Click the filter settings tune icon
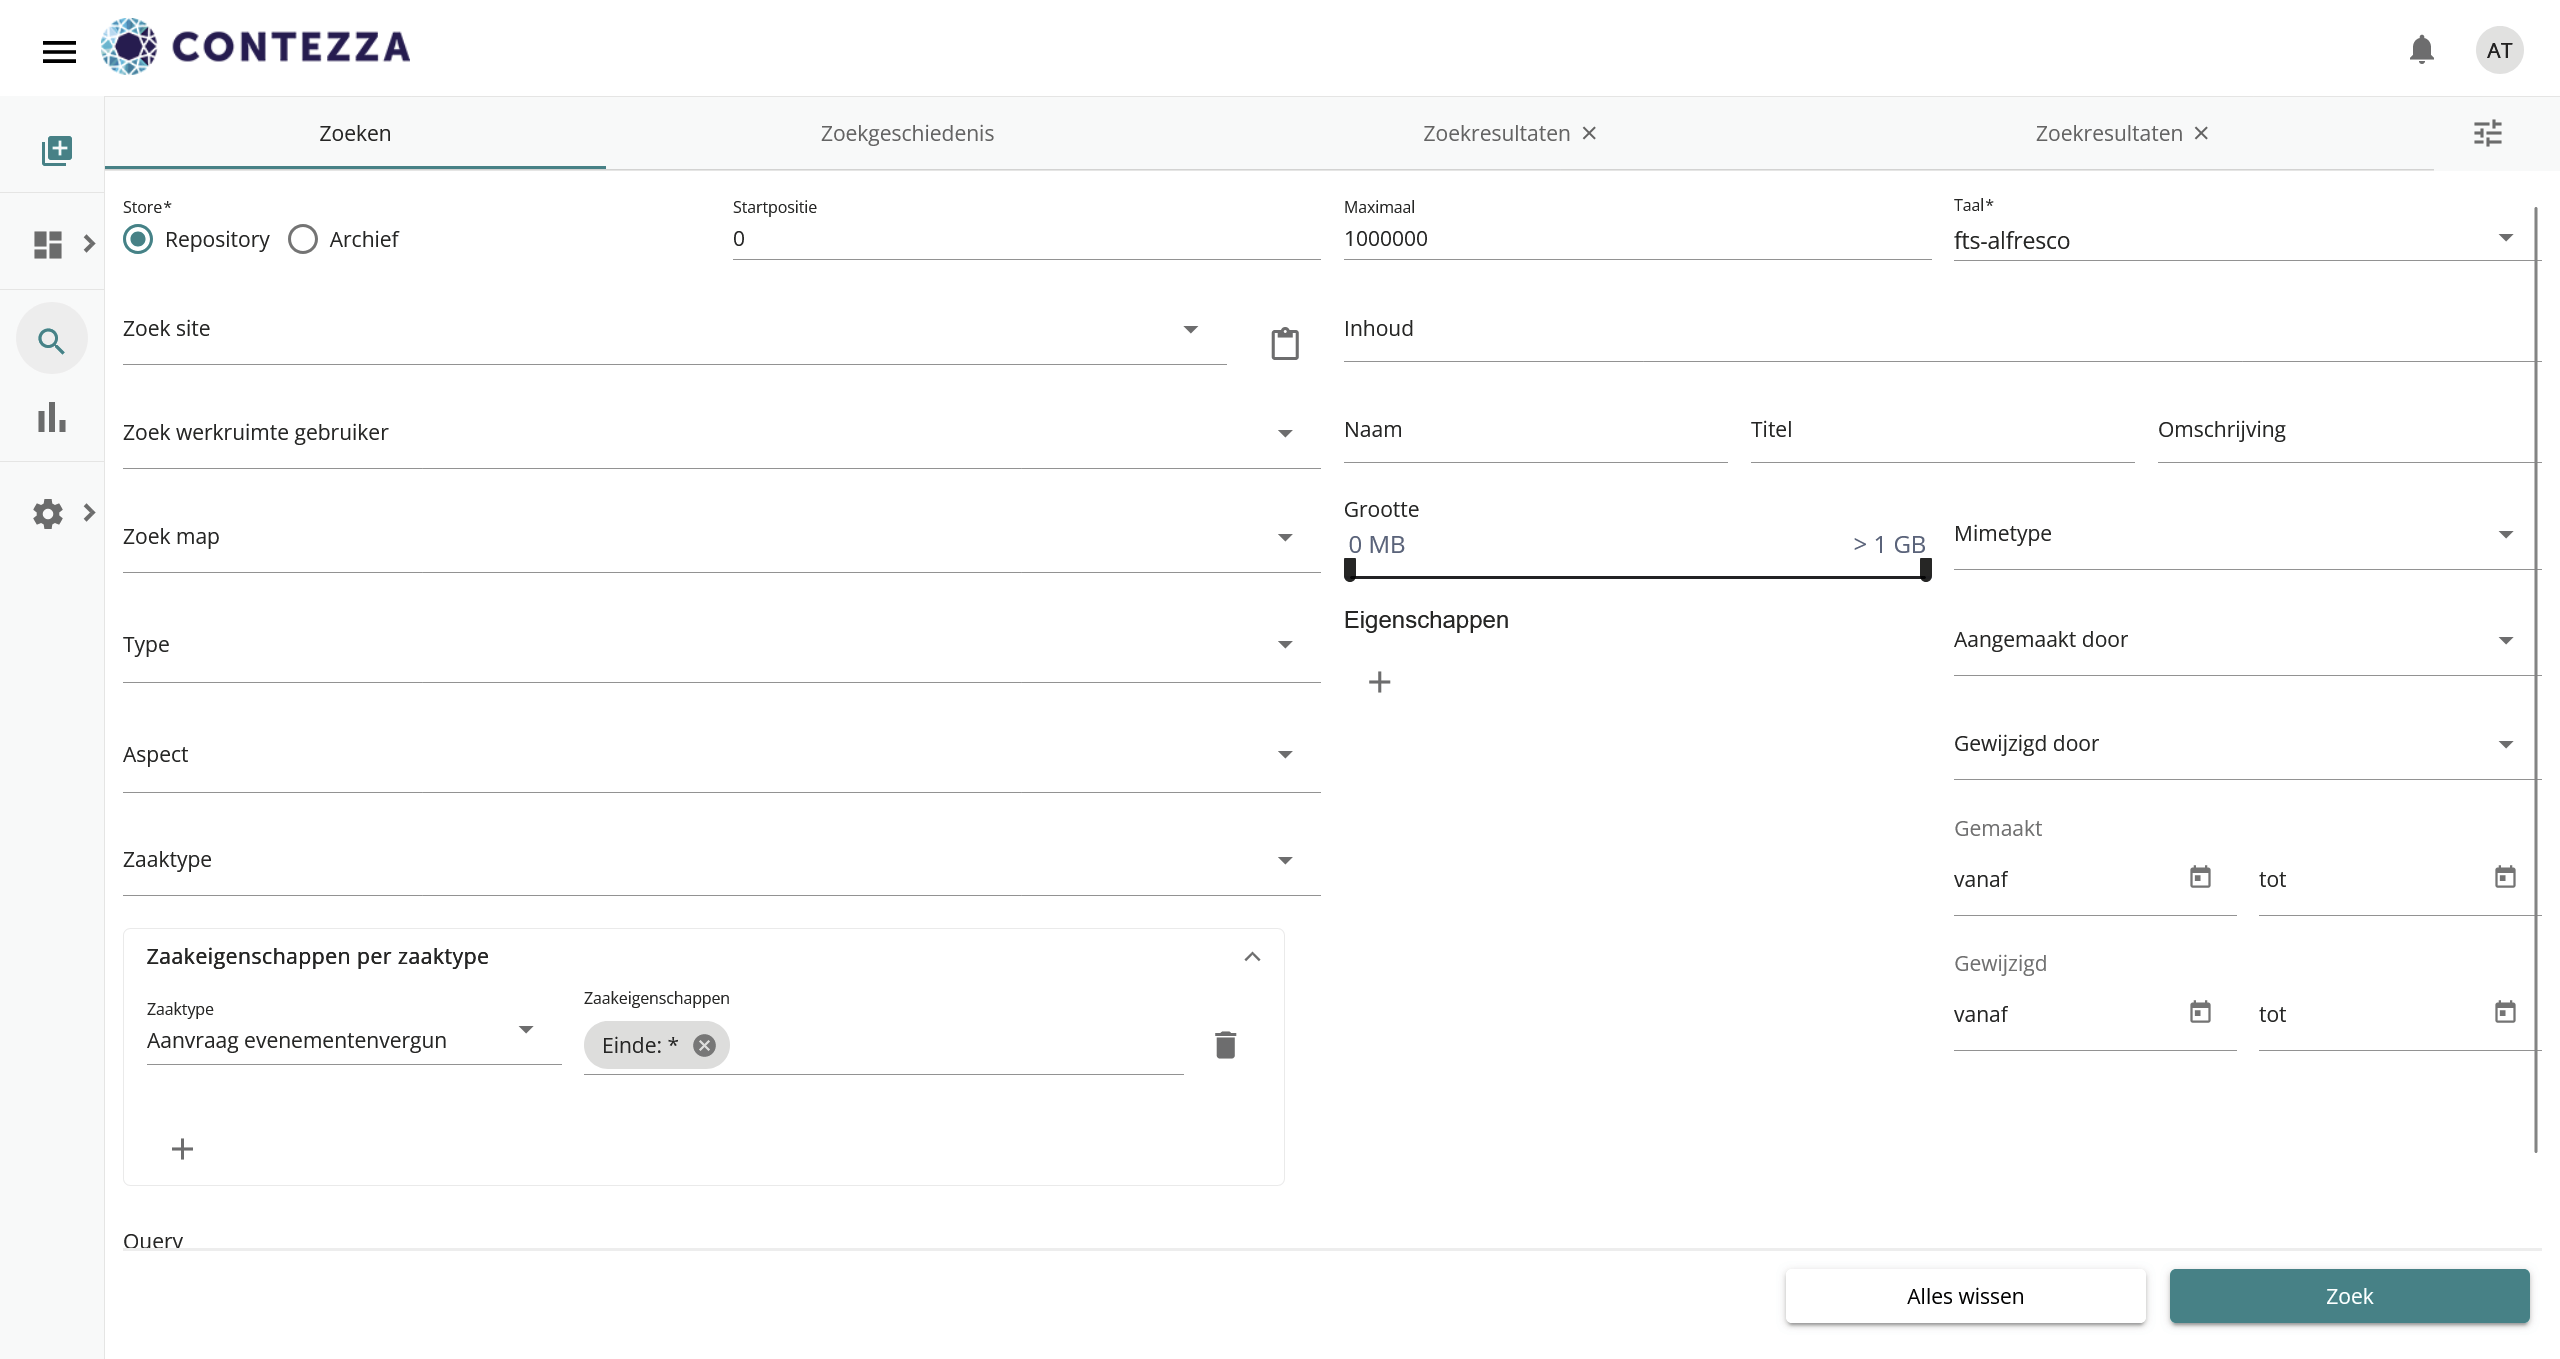 pos(2487,133)
